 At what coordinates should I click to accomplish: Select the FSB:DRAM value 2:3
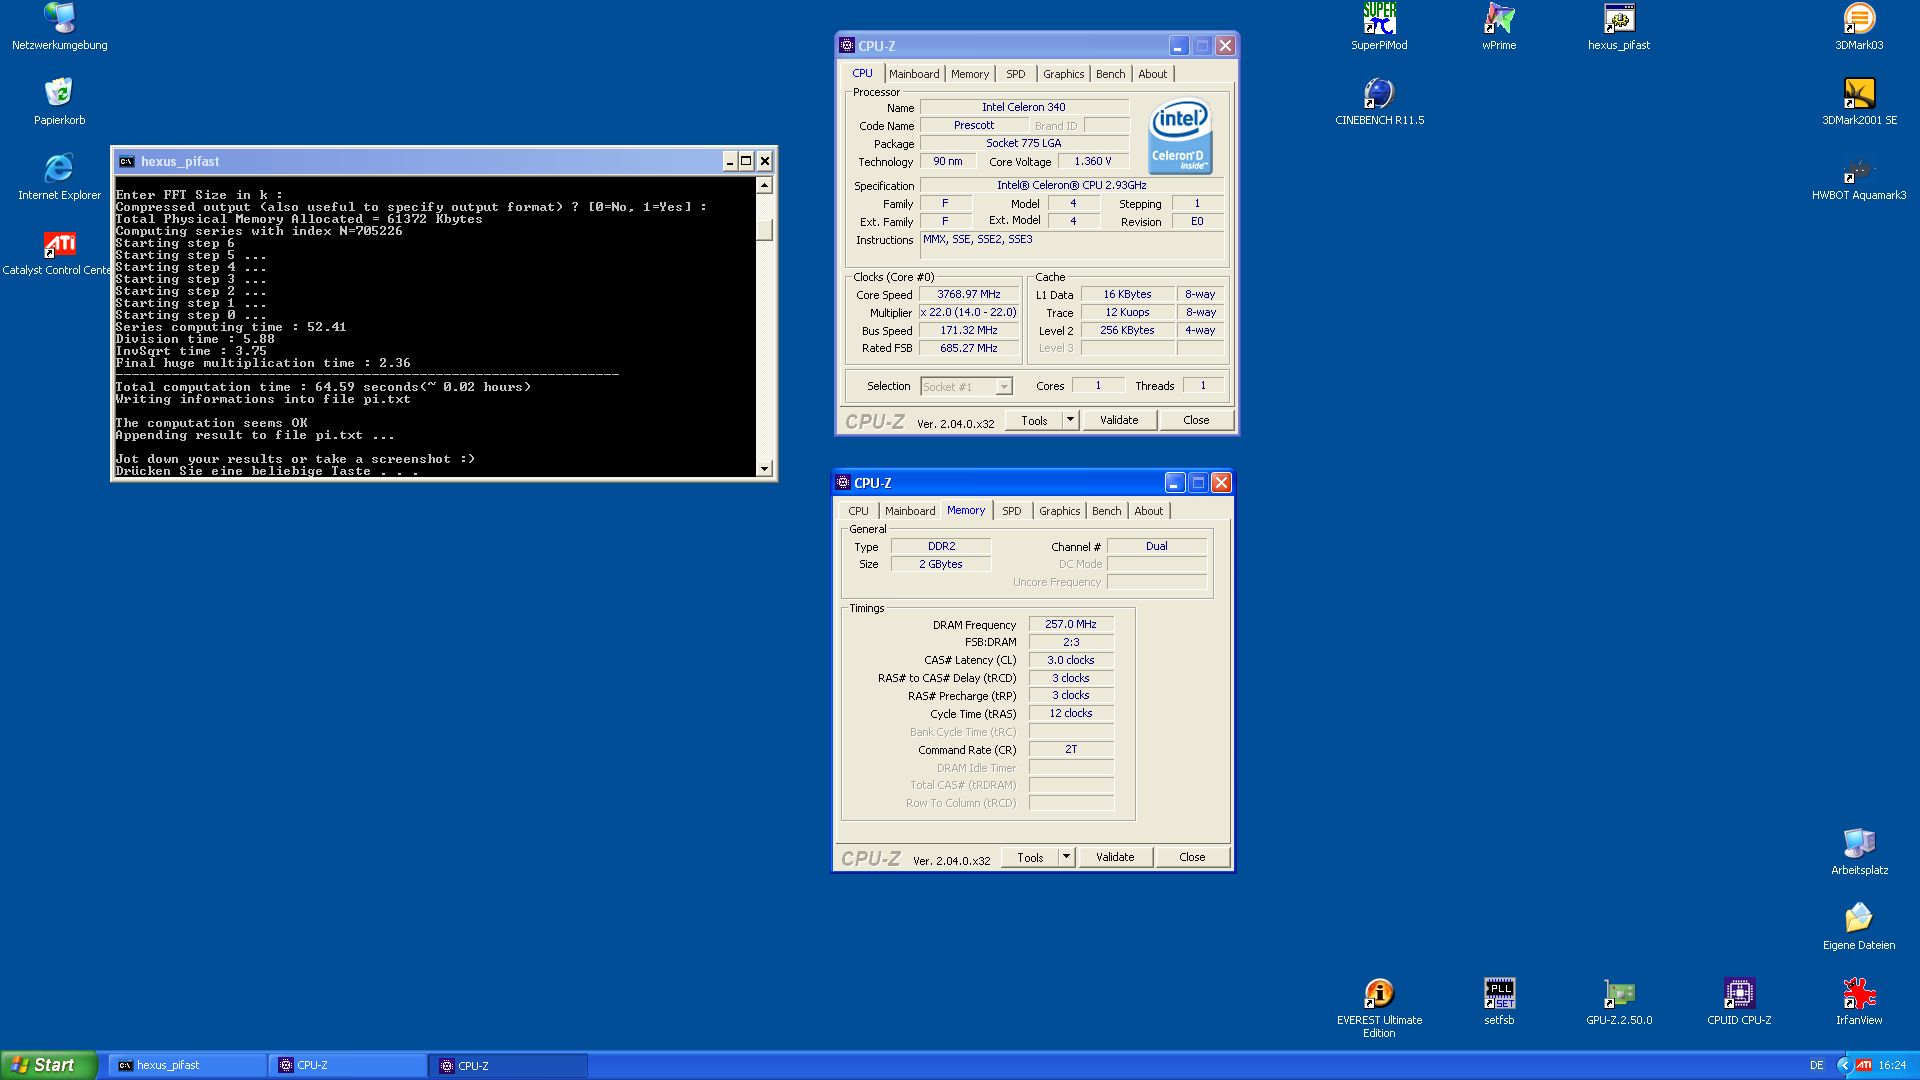(x=1071, y=642)
